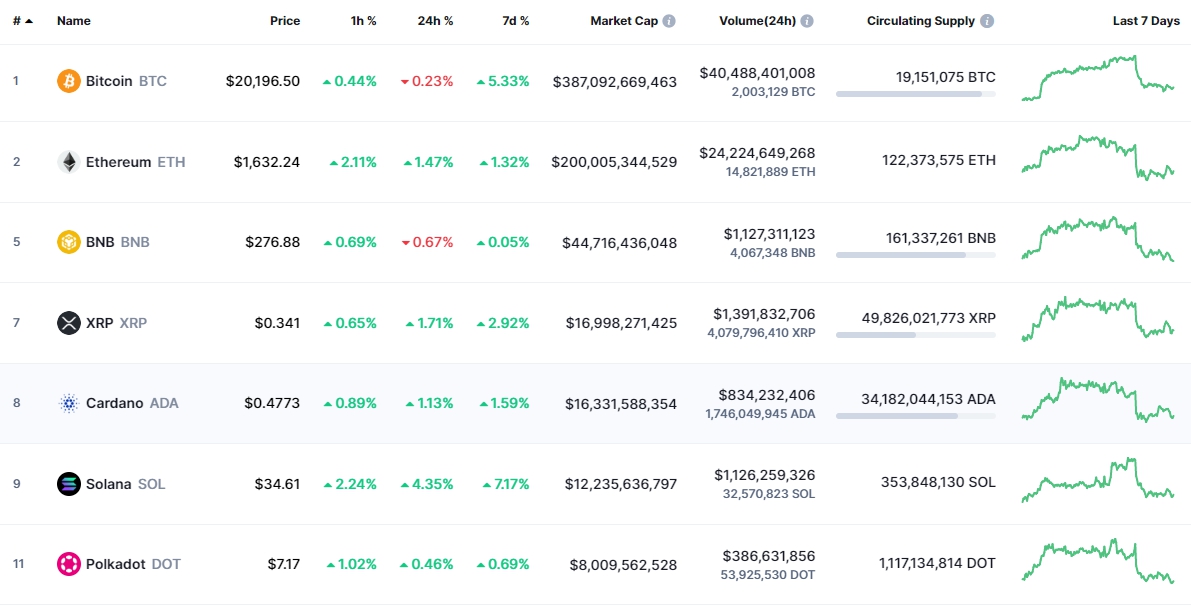Image resolution: width=1191 pixels, height=607 pixels.
Task: Sort table by 24h % column
Action: [435, 21]
